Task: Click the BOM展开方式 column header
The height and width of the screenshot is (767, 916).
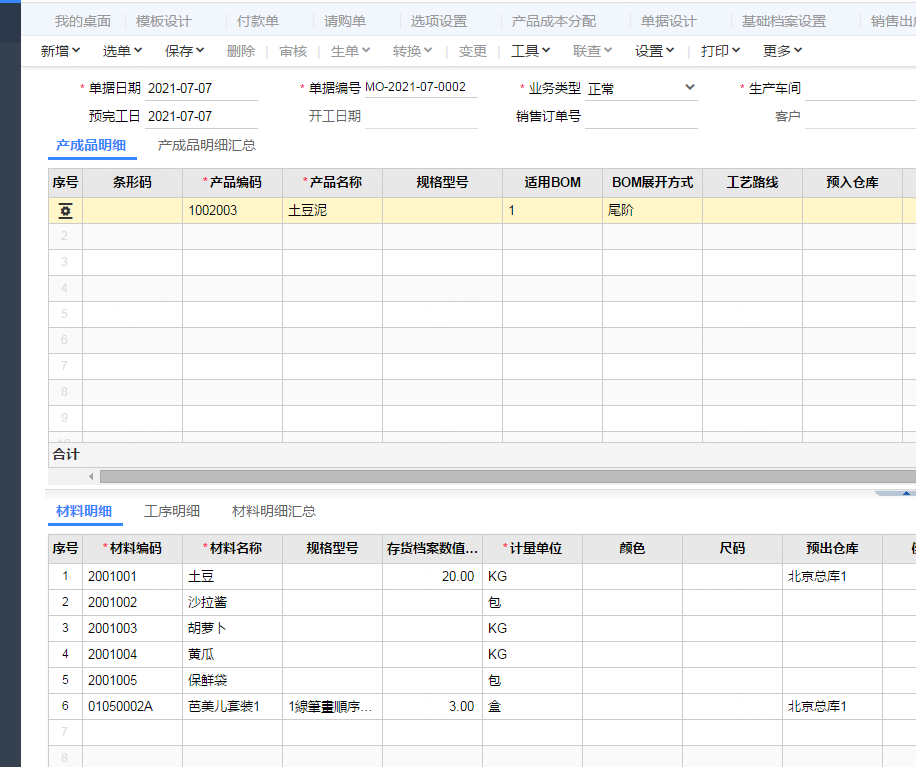Action: 653,182
